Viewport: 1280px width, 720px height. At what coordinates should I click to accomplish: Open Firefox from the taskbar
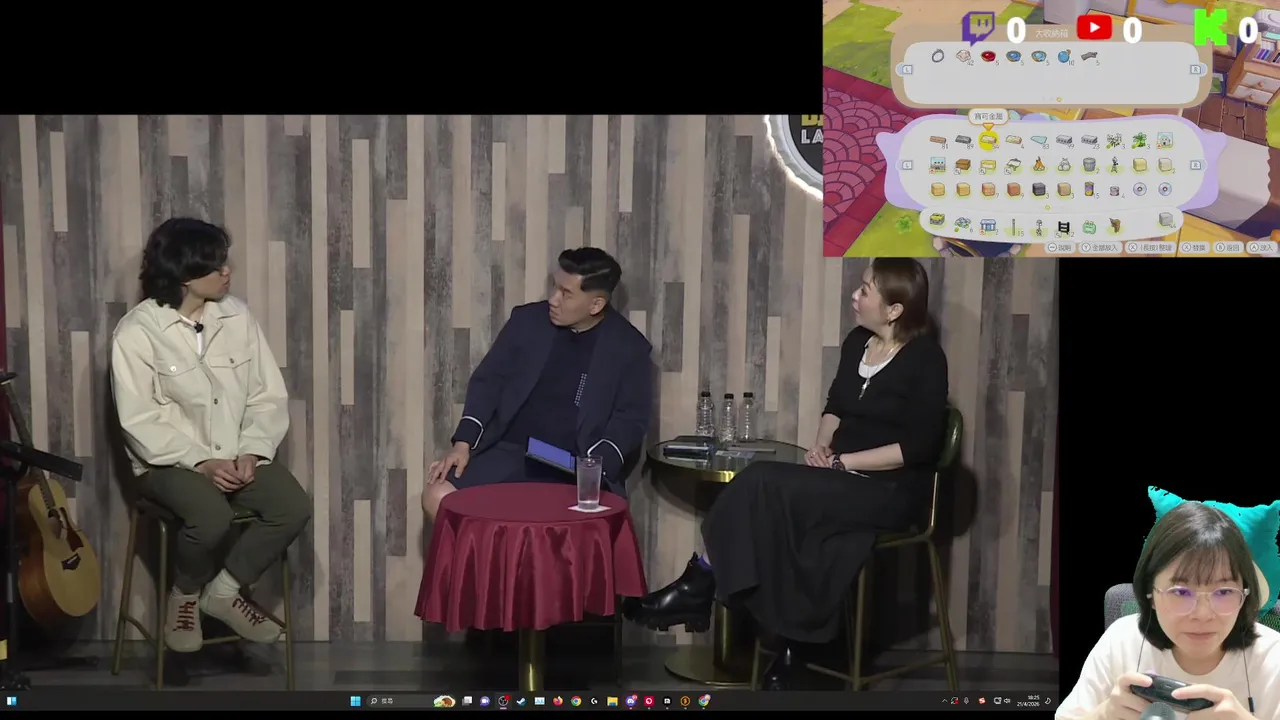pyautogui.click(x=558, y=701)
